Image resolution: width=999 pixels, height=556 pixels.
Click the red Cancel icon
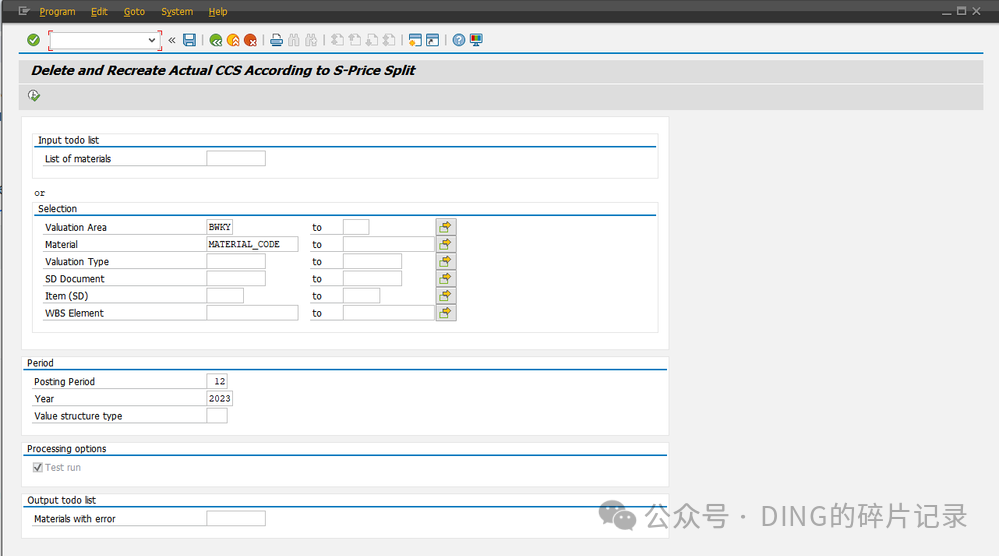click(250, 40)
